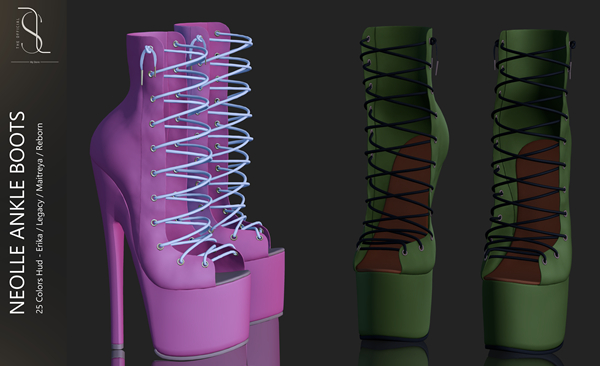Click the '25 Colors Hud' subtitle line
The image size is (600, 366).
[x=40, y=217]
